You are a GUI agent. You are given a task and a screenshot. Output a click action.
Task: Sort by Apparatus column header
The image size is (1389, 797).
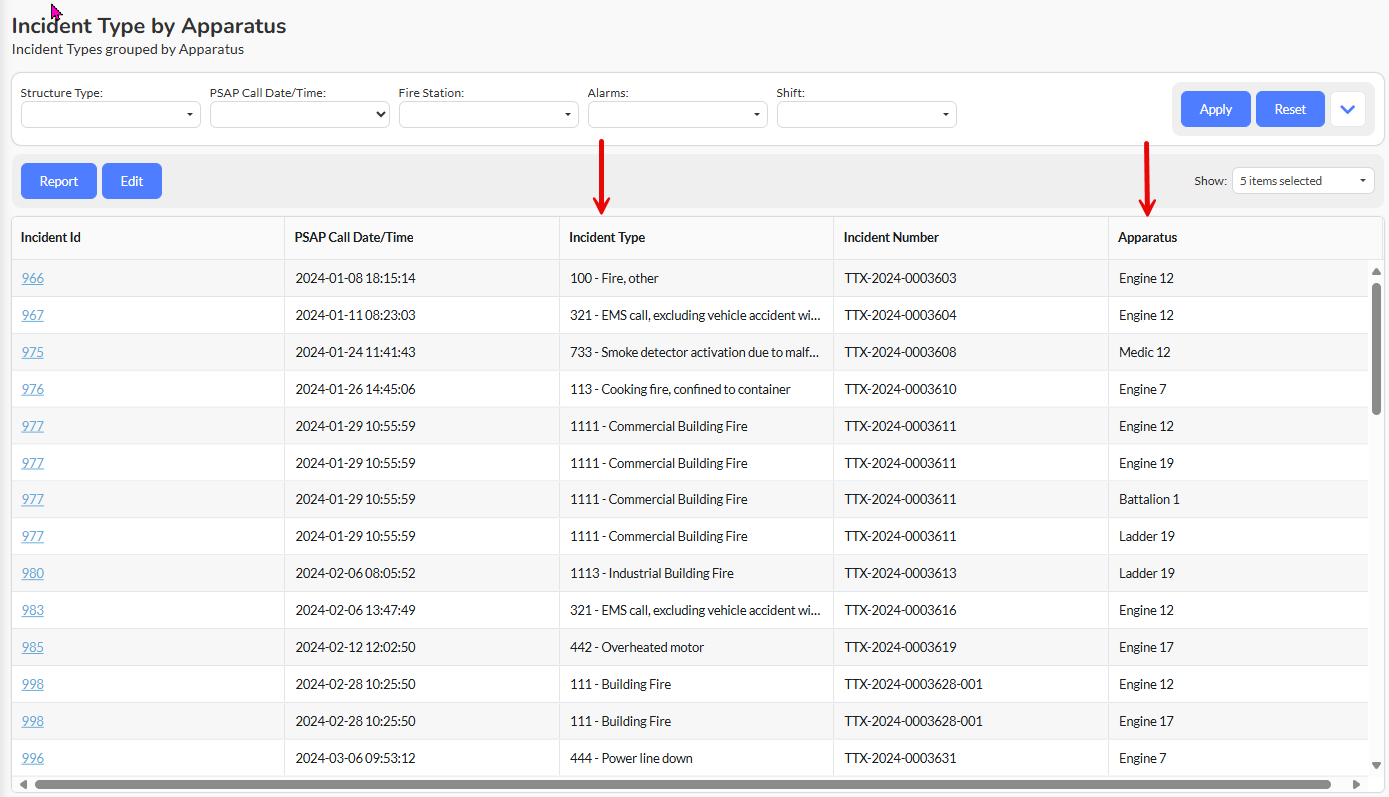coord(1148,238)
